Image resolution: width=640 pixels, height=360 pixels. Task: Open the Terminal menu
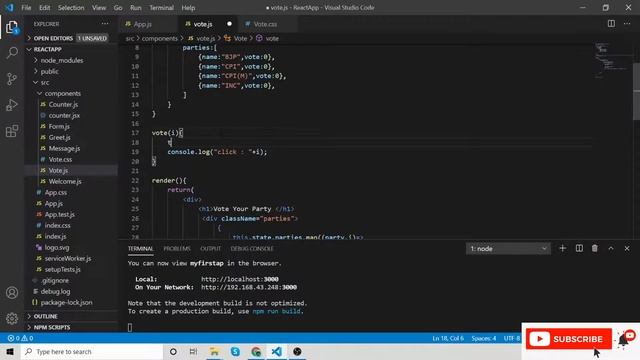[161, 7]
